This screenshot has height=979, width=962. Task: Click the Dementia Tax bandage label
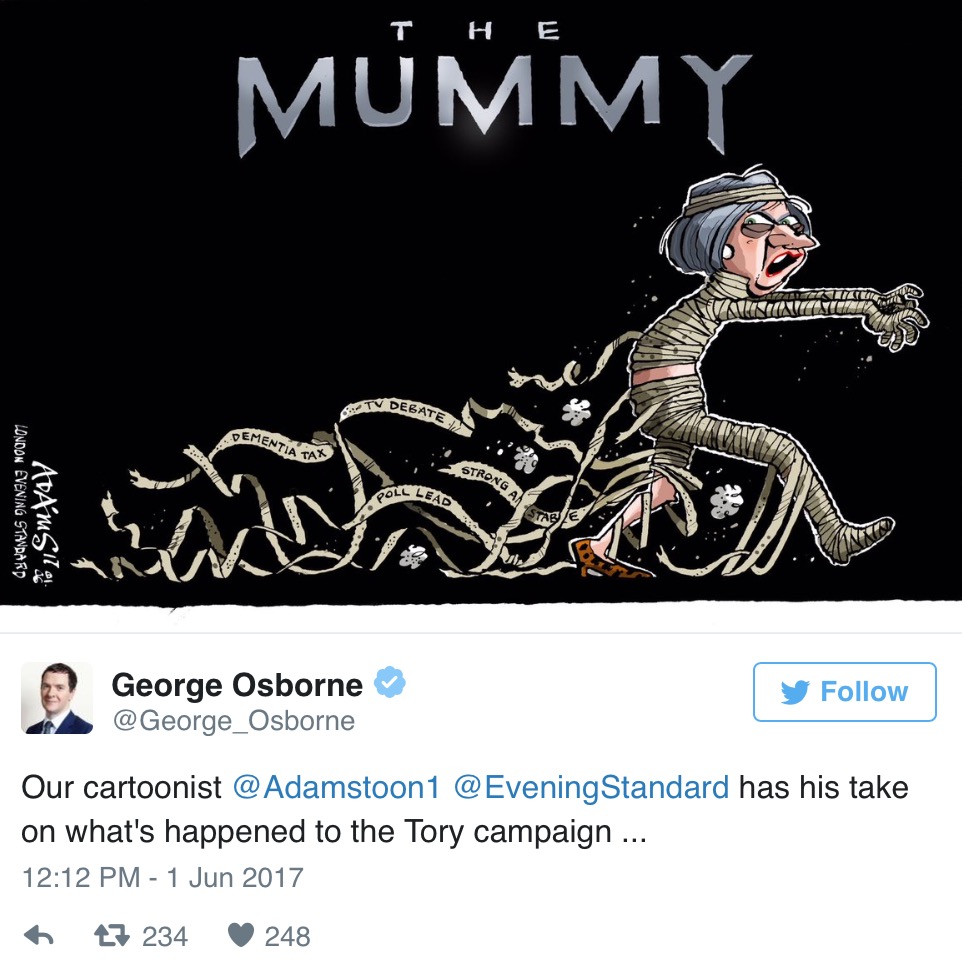tap(279, 445)
